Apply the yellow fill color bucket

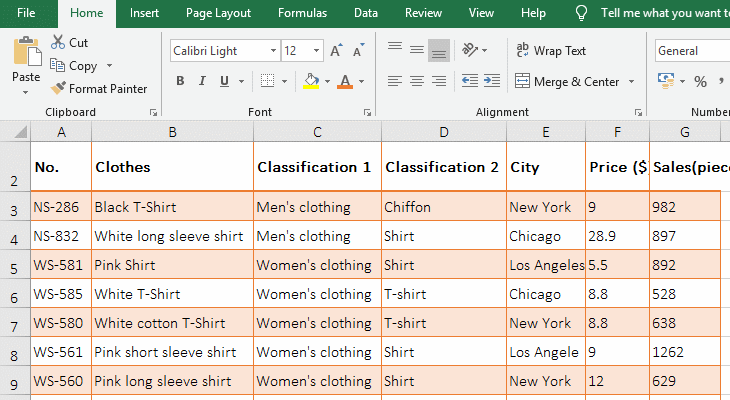[311, 81]
